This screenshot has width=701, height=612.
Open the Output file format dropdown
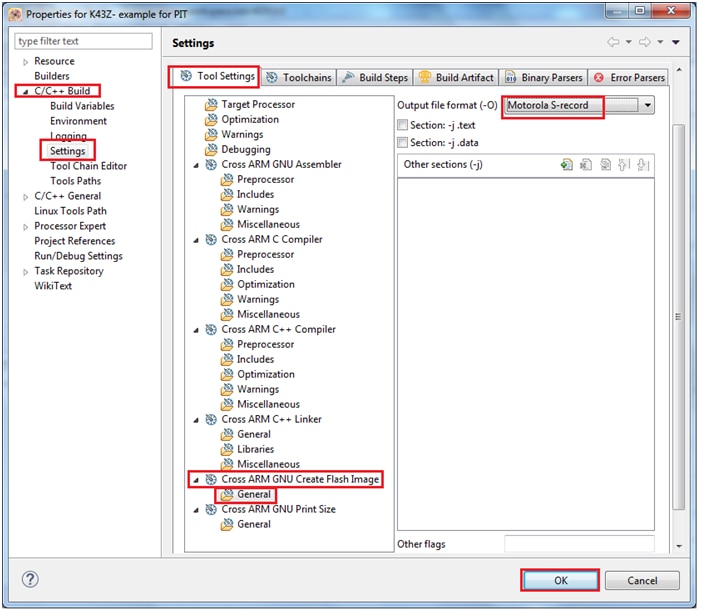click(x=647, y=106)
